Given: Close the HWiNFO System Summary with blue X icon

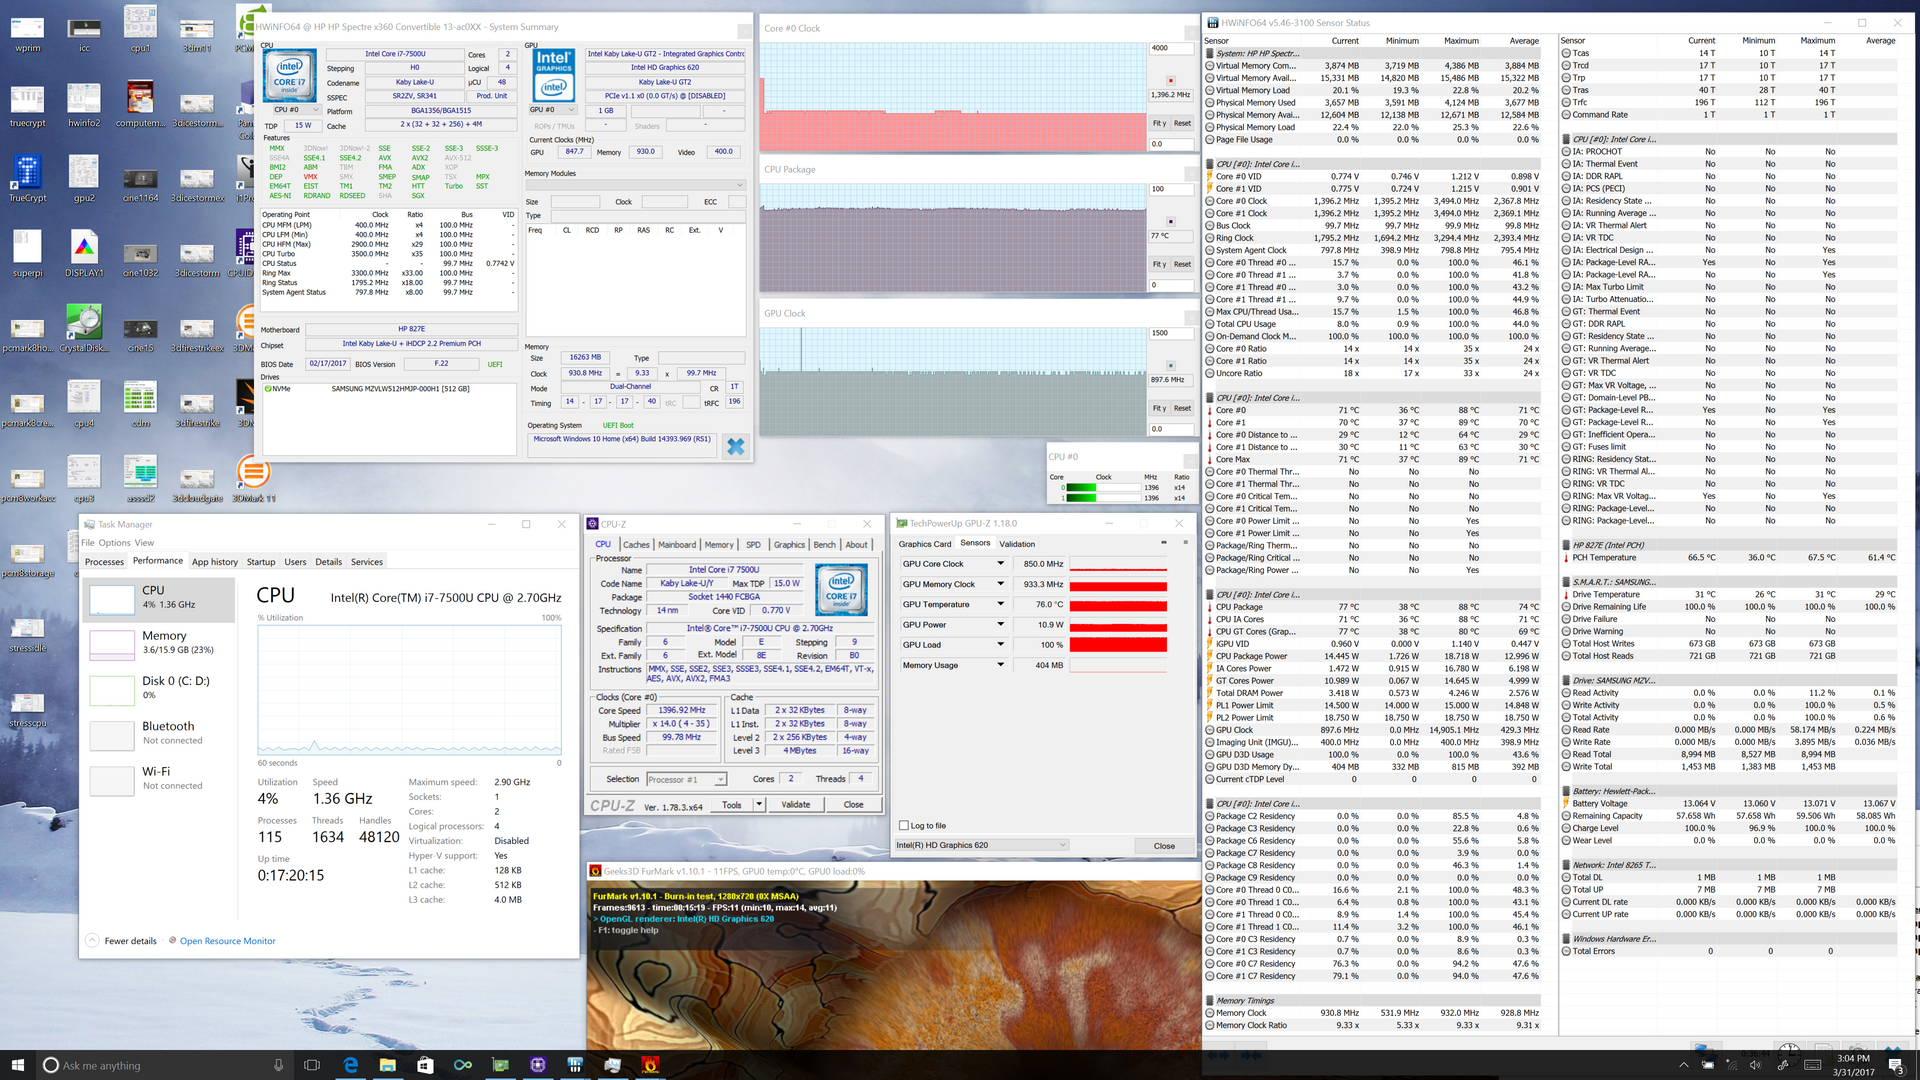Looking at the screenshot, I should (735, 447).
